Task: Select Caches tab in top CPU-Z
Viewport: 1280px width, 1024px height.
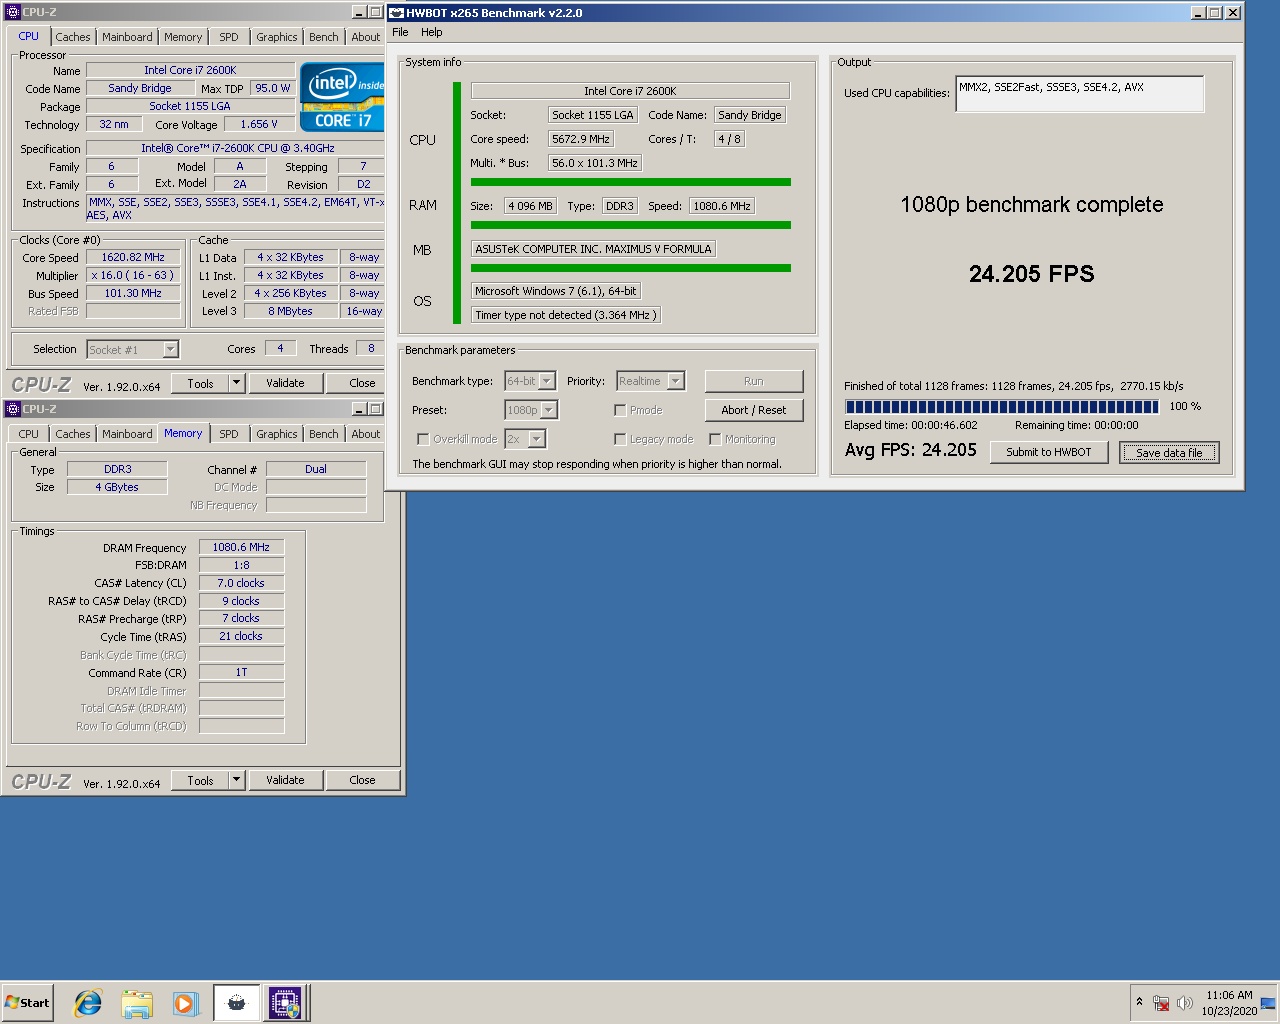Action: coord(73,37)
